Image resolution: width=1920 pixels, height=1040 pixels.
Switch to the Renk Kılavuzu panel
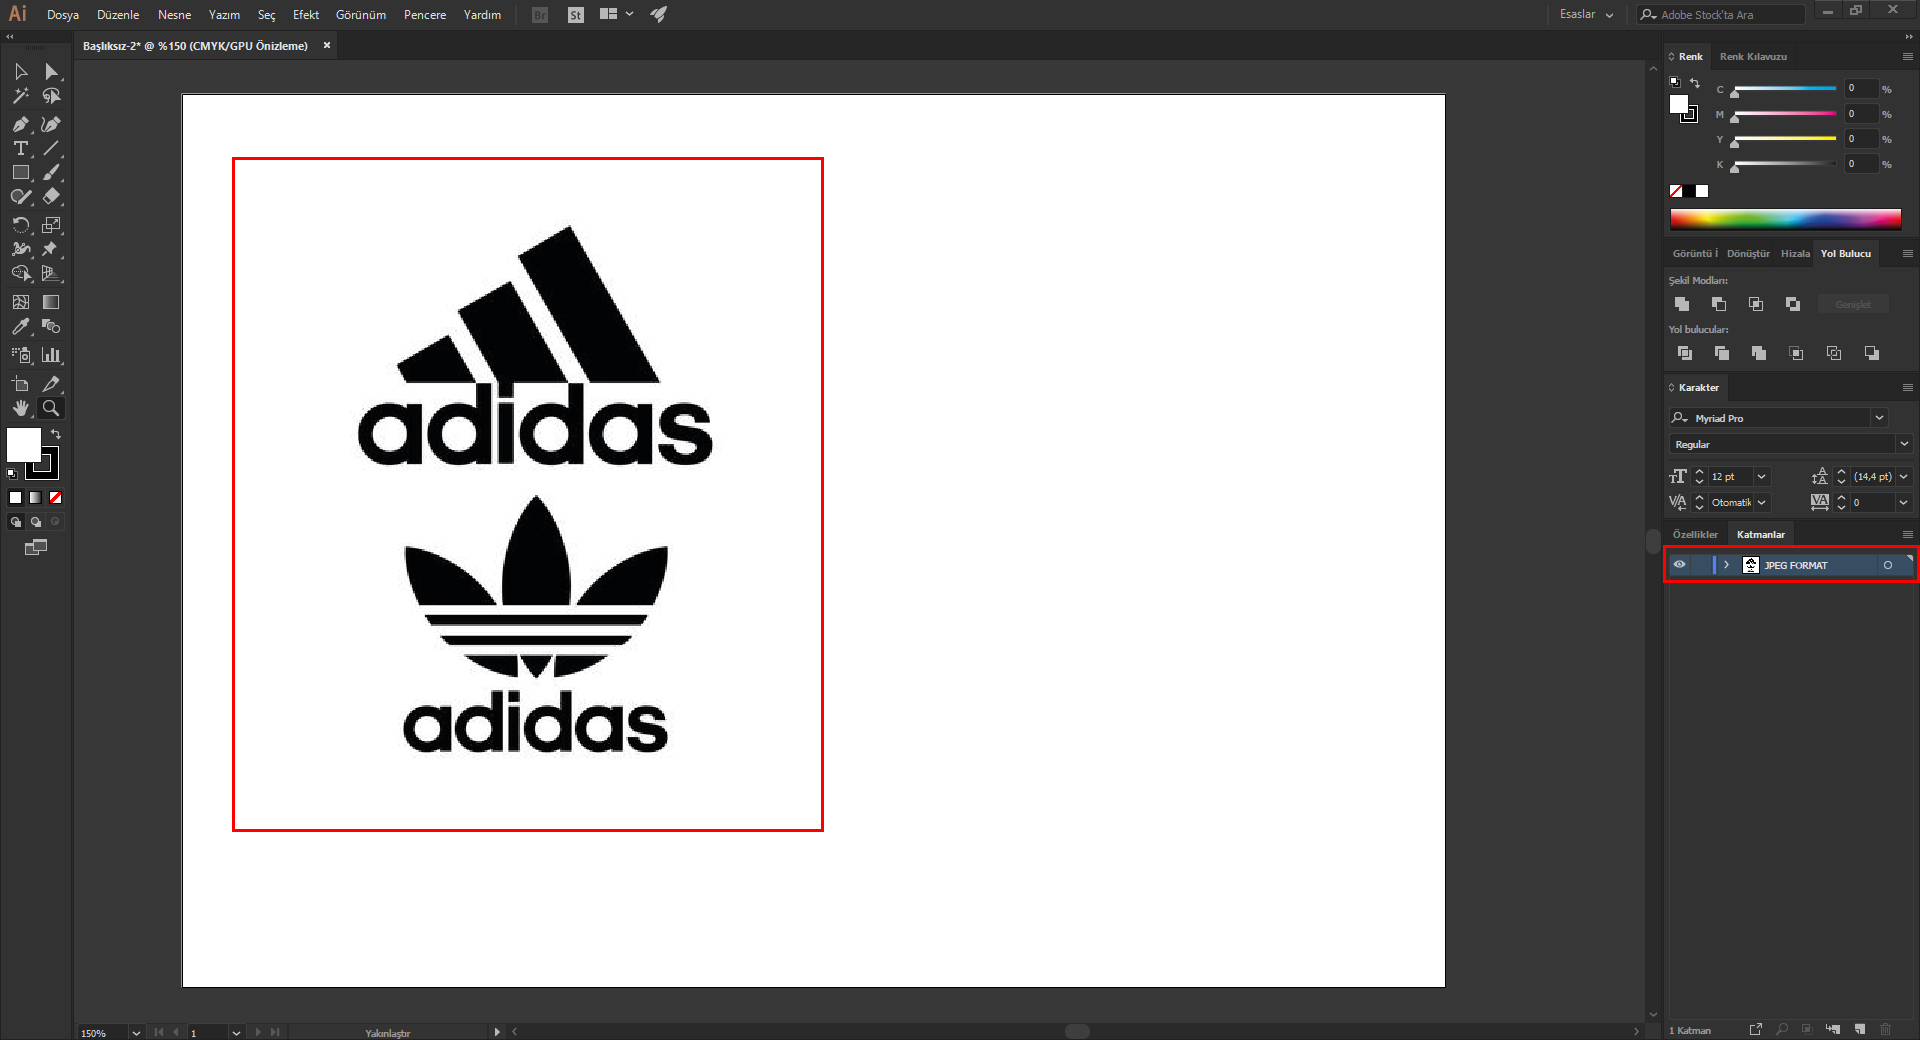[1753, 57]
